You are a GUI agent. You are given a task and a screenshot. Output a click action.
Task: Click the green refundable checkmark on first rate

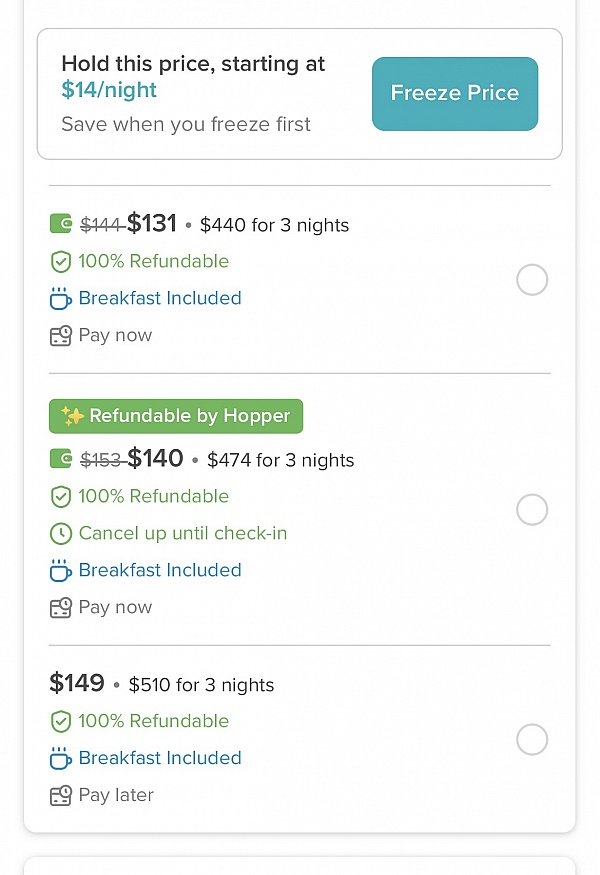pyautogui.click(x=61, y=261)
